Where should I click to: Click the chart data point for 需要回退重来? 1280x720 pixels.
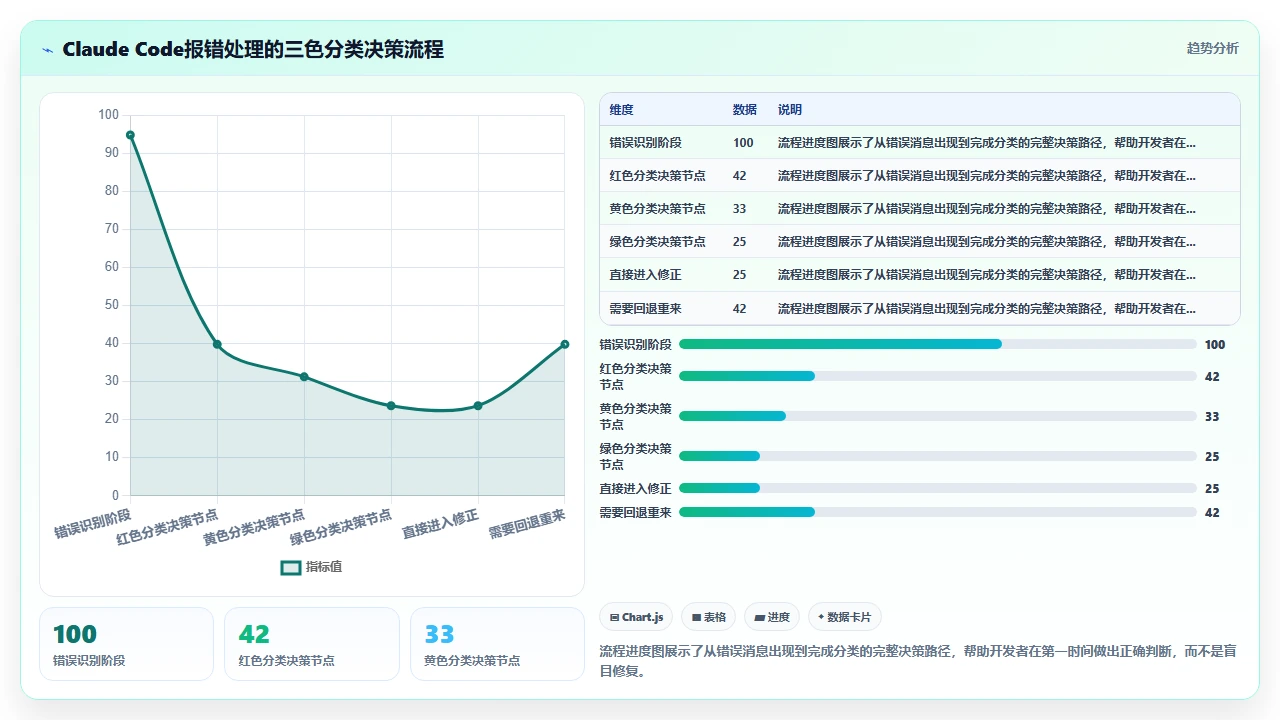click(565, 344)
